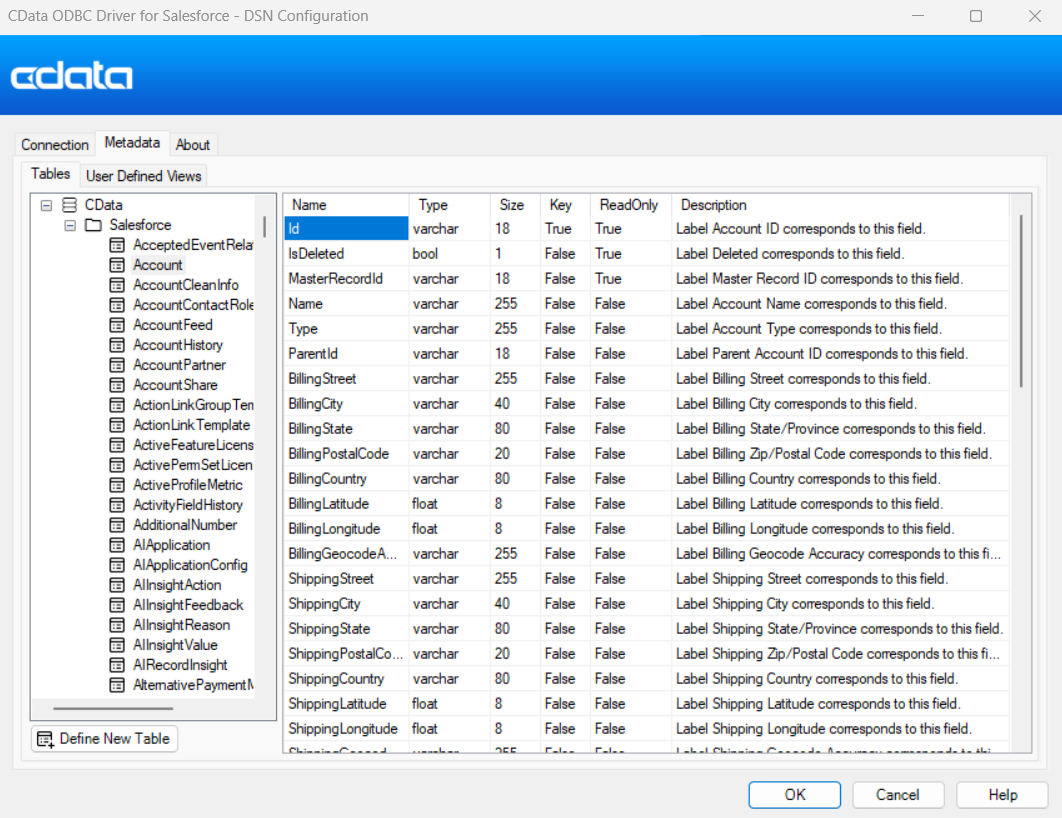The height and width of the screenshot is (818, 1062).
Task: Click the Salesforce folder icon
Action: pyautogui.click(x=93, y=225)
